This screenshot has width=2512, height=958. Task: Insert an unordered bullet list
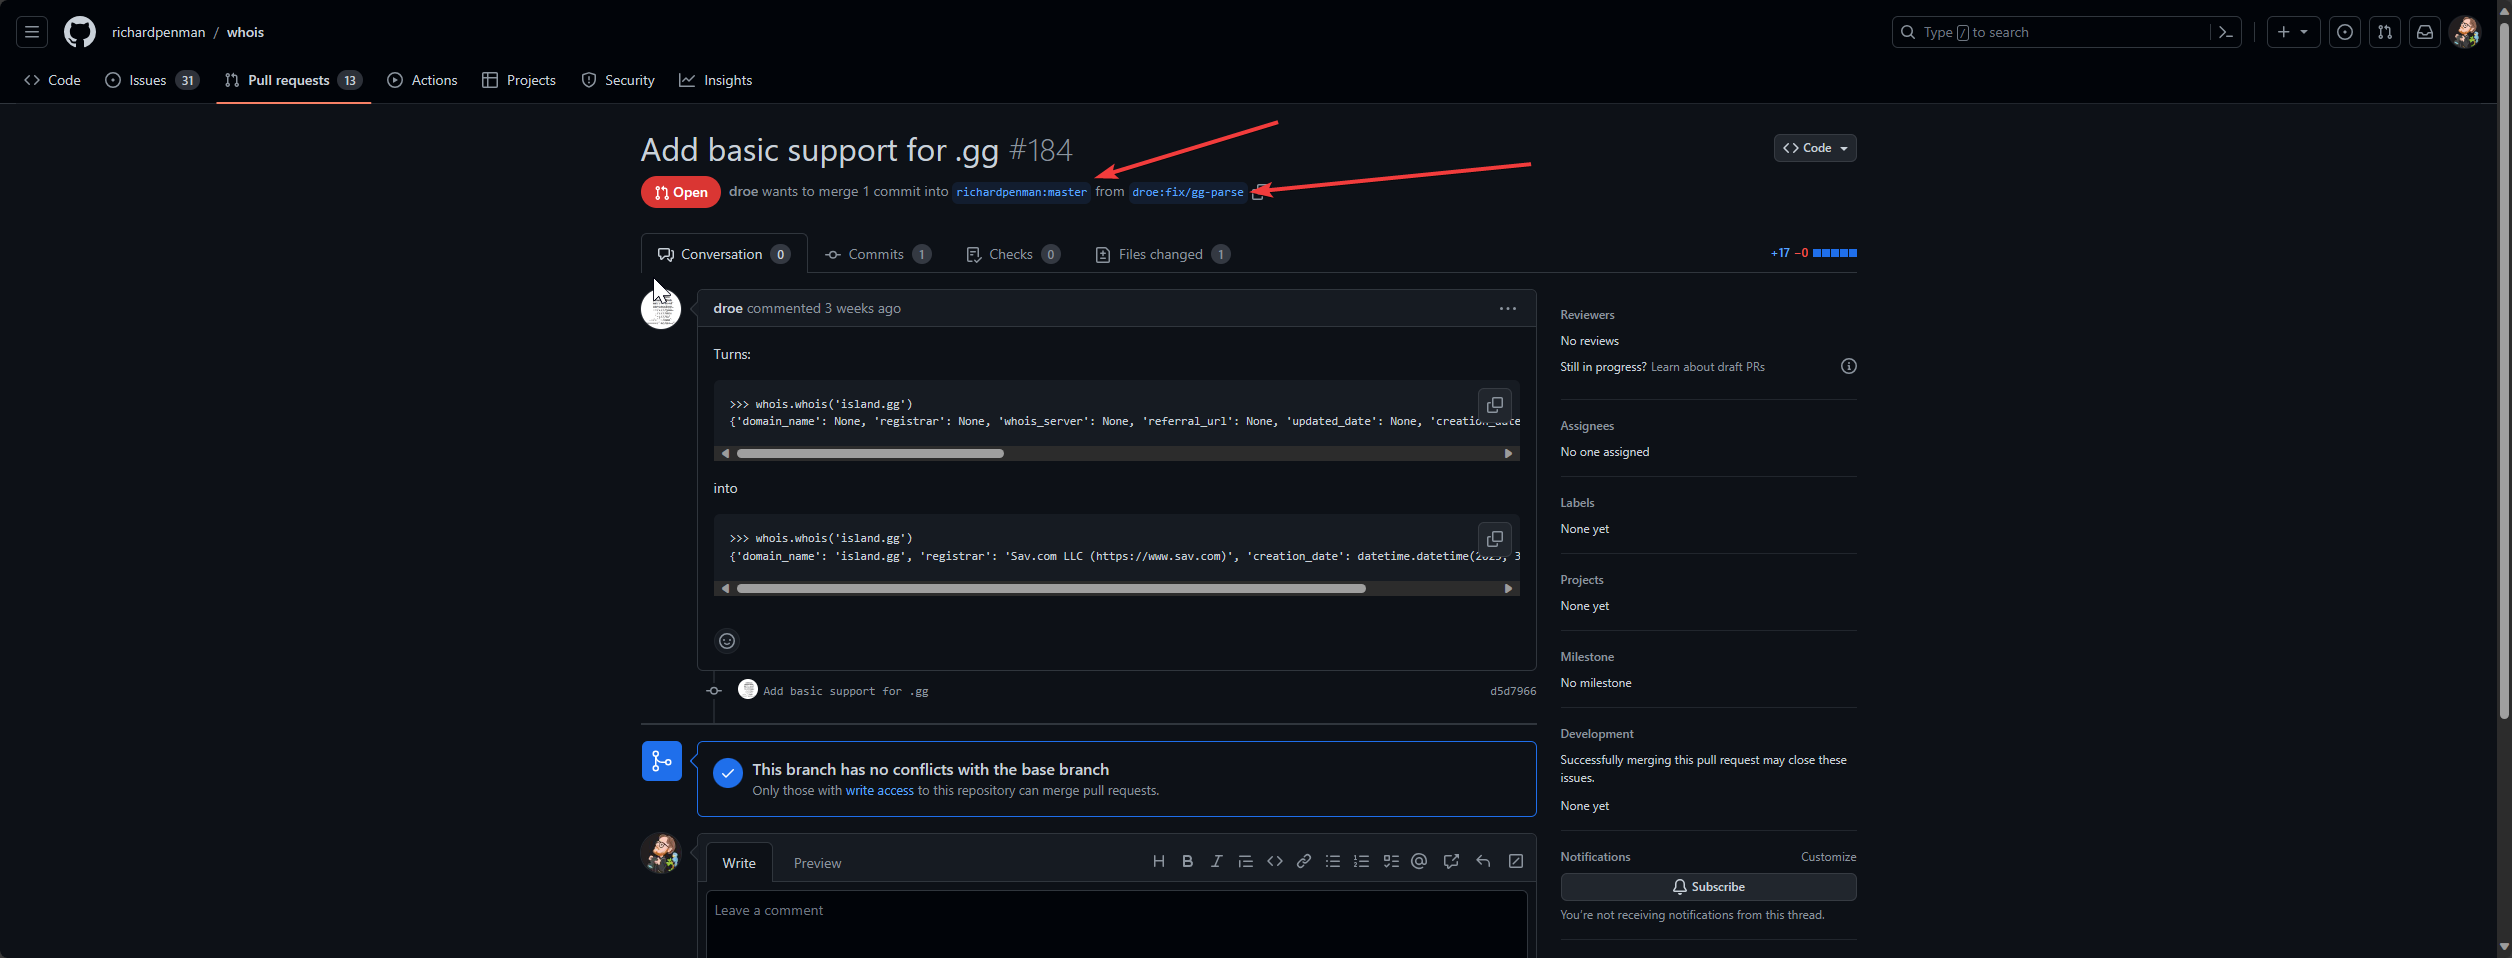[x=1332, y=861]
